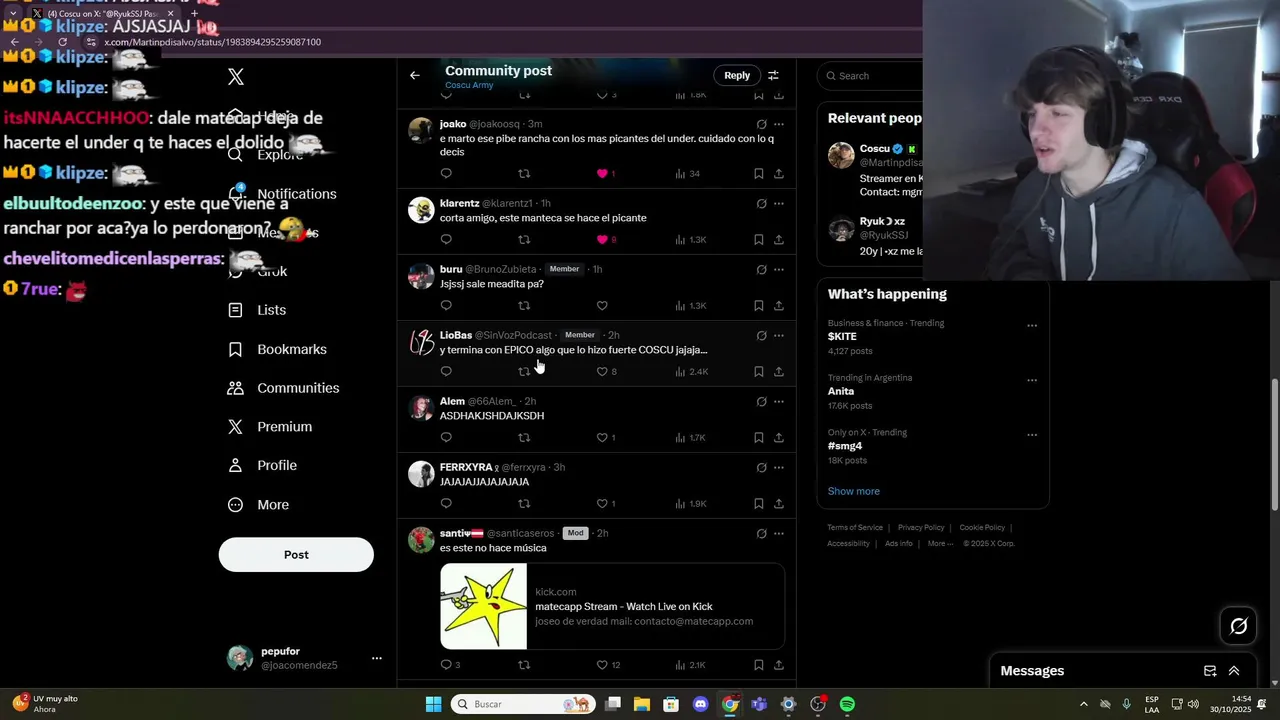Open the reply filter settings icon
1280x720 pixels.
[773, 75]
